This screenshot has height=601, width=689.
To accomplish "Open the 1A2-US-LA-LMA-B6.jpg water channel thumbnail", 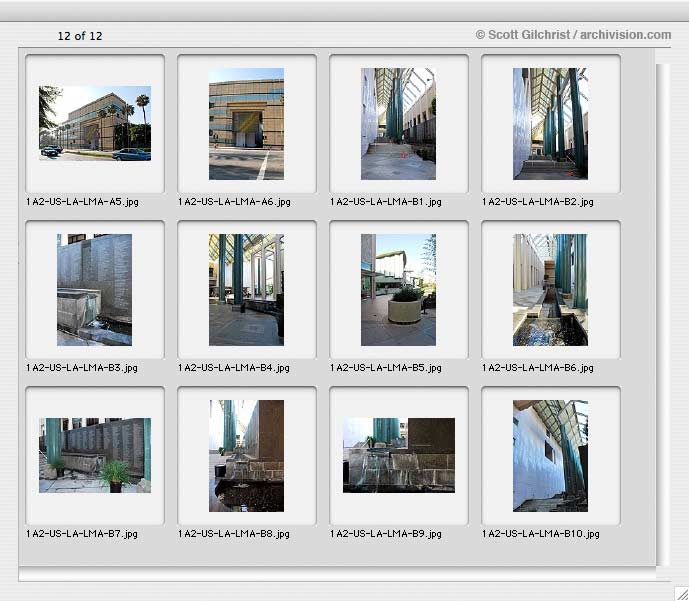I will coord(550,290).
